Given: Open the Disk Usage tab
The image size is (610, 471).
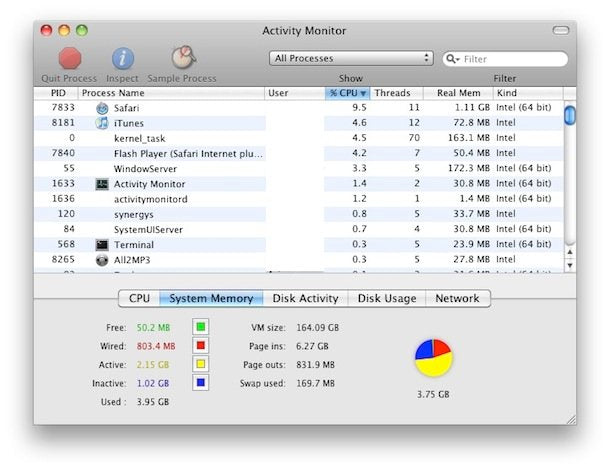Looking at the screenshot, I should click(x=387, y=298).
